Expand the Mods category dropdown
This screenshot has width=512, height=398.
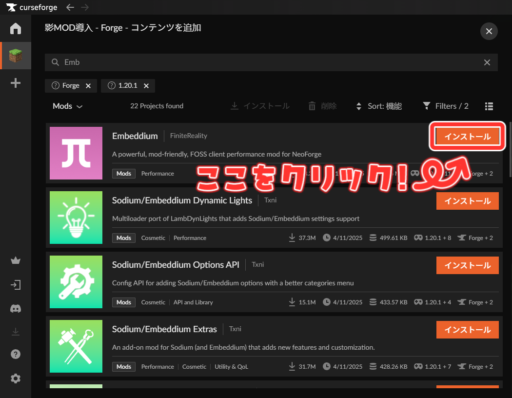[x=67, y=106]
